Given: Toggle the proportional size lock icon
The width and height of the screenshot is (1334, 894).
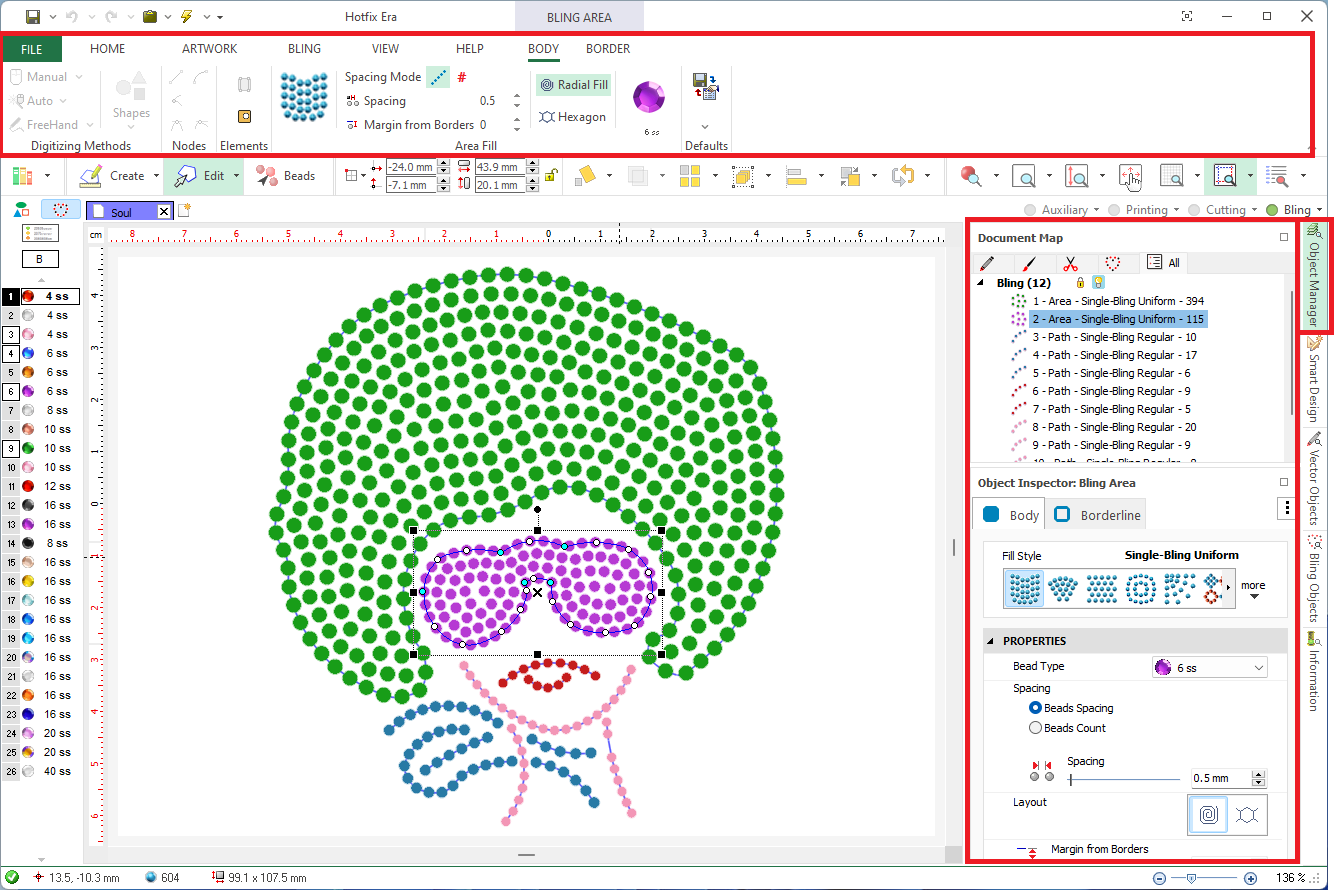Looking at the screenshot, I should click(550, 175).
